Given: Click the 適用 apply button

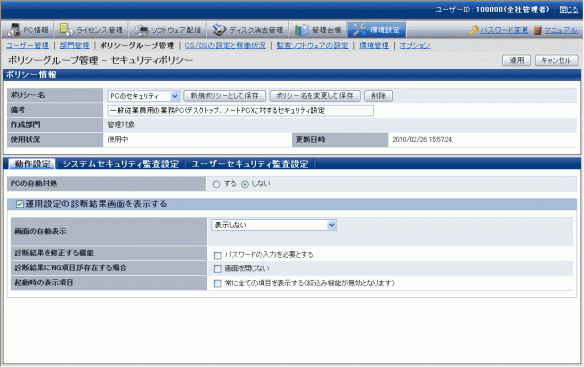Looking at the screenshot, I should coord(516,60).
